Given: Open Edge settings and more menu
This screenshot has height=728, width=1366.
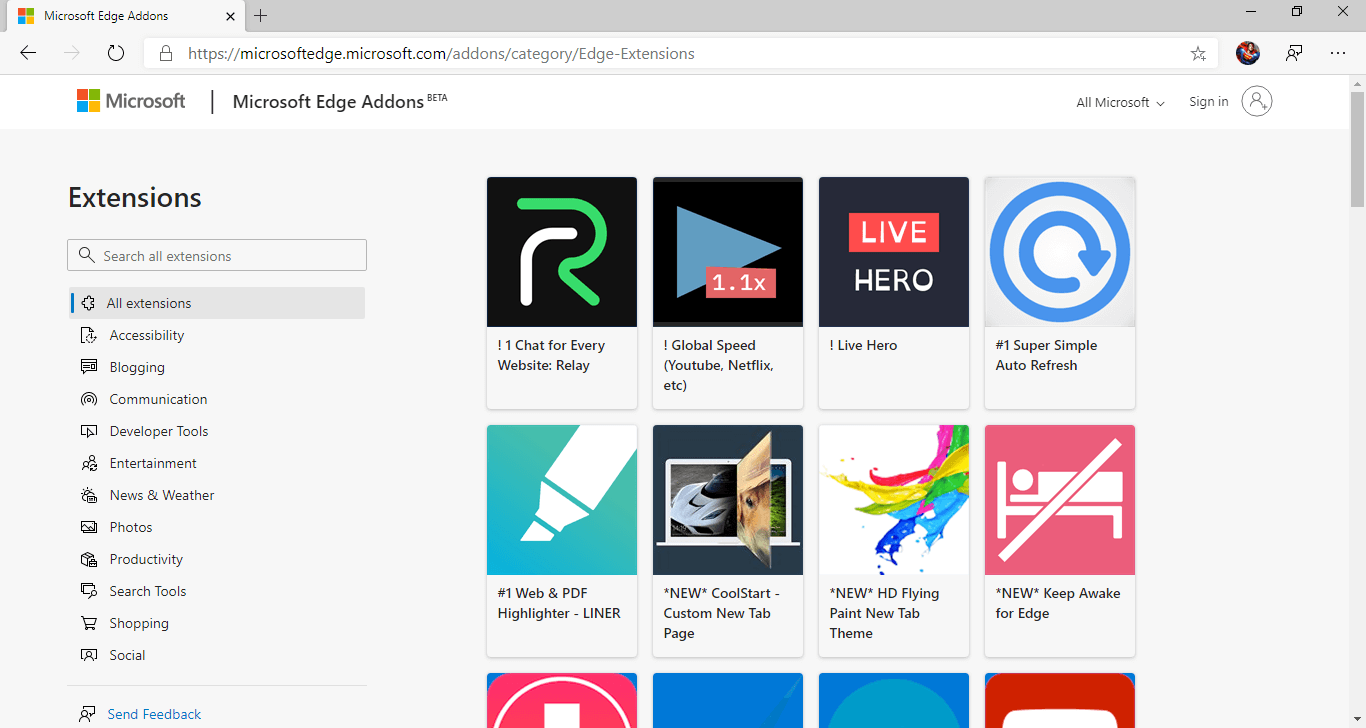Looking at the screenshot, I should 1338,53.
